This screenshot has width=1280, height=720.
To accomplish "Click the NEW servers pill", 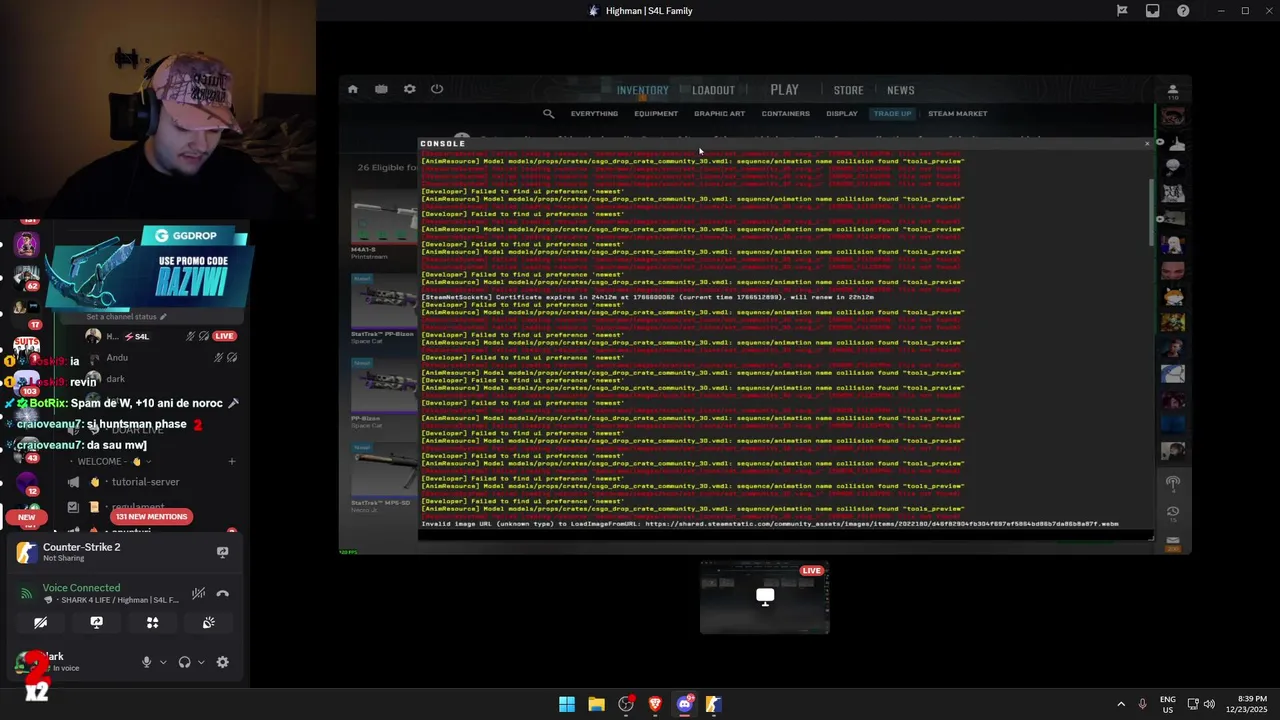I will coord(27,517).
